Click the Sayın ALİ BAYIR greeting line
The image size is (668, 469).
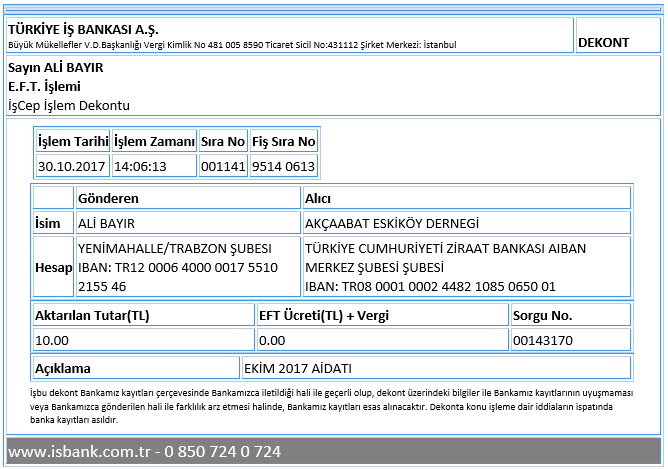coord(55,67)
